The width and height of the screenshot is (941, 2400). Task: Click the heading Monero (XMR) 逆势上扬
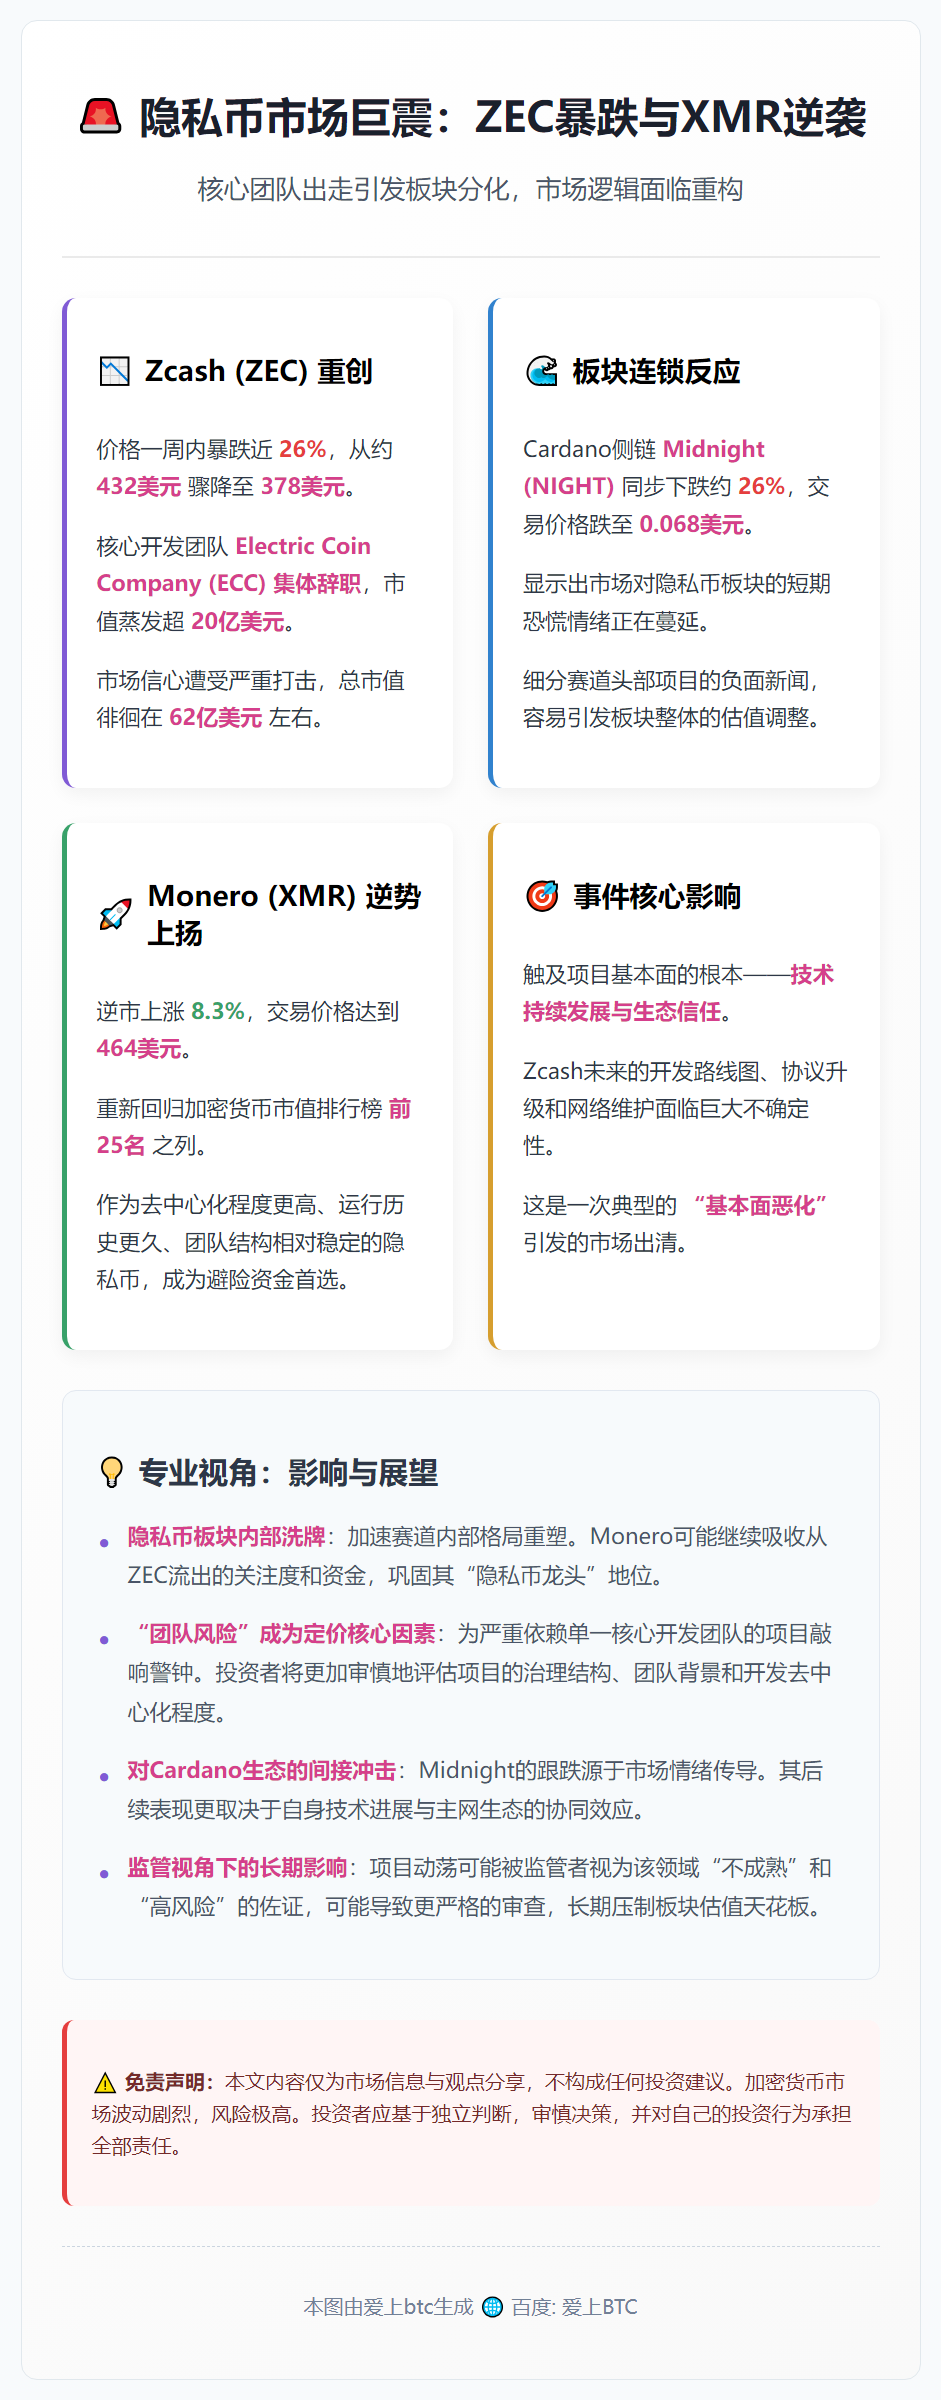(x=284, y=914)
